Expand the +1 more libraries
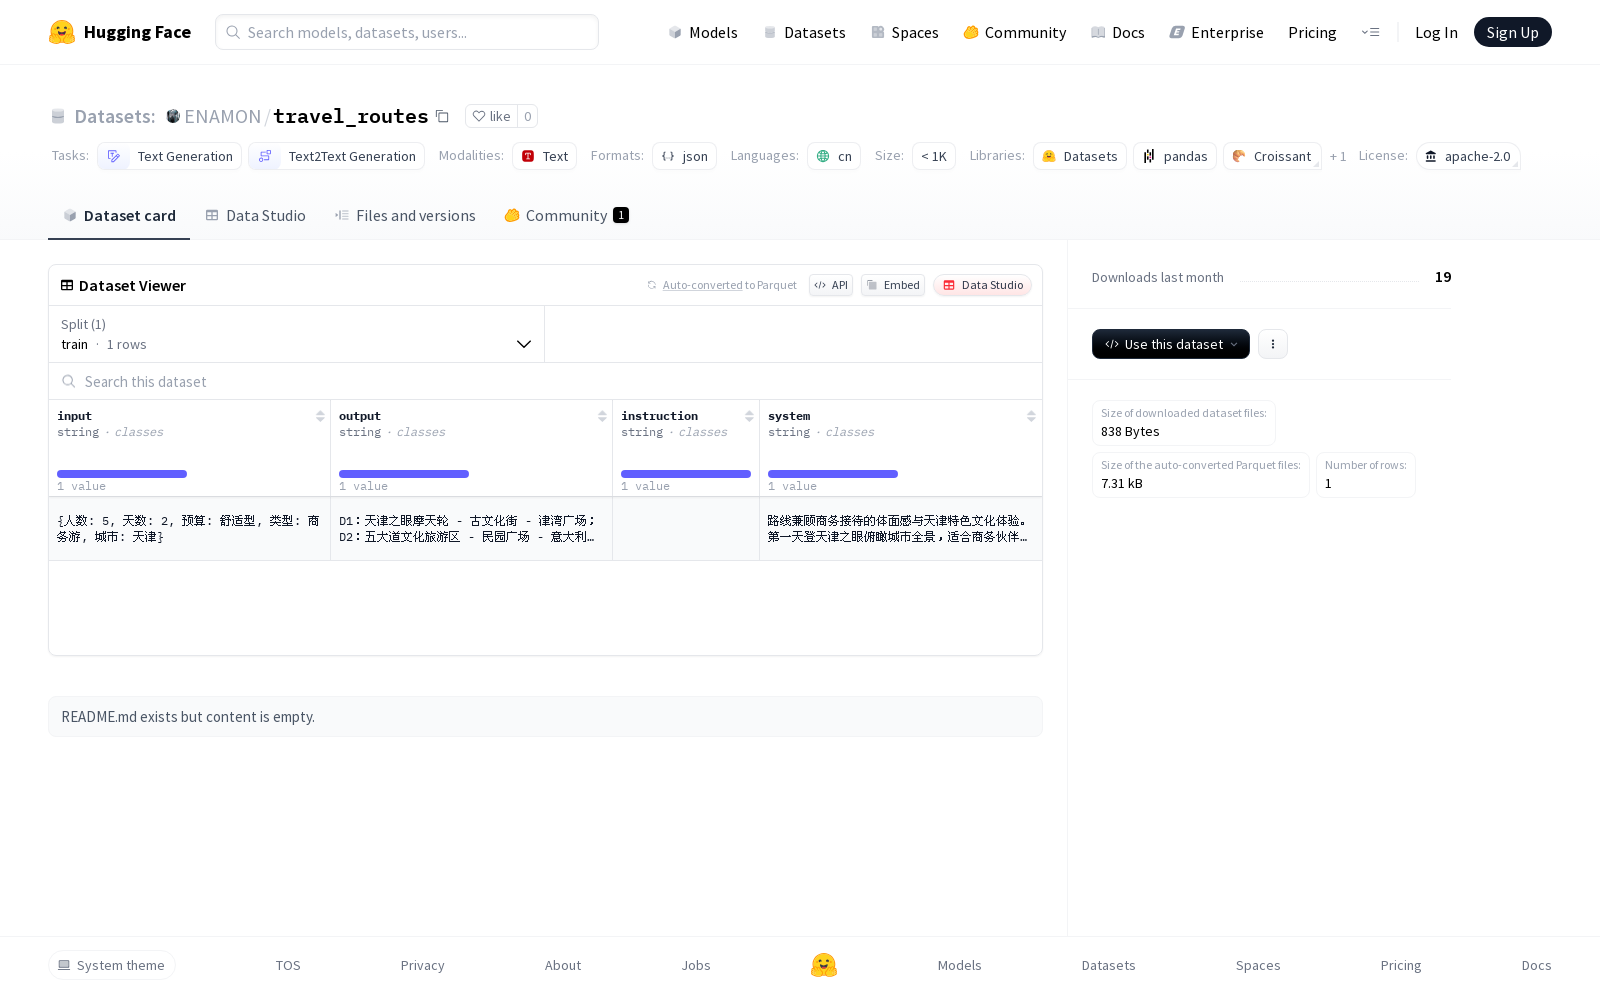The image size is (1600, 1000). click(x=1338, y=156)
